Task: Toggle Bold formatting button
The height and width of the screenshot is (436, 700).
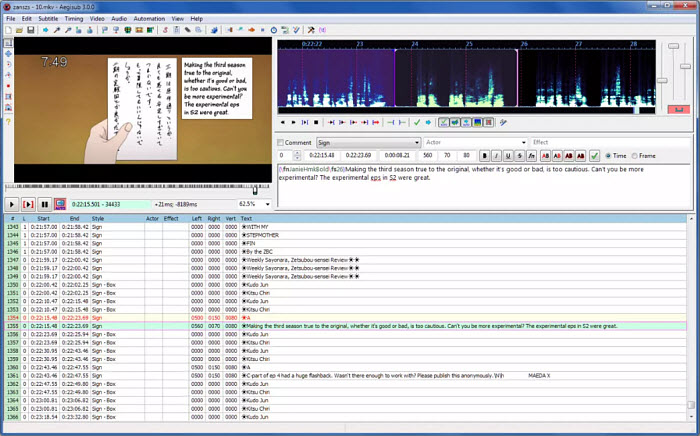Action: [x=484, y=156]
